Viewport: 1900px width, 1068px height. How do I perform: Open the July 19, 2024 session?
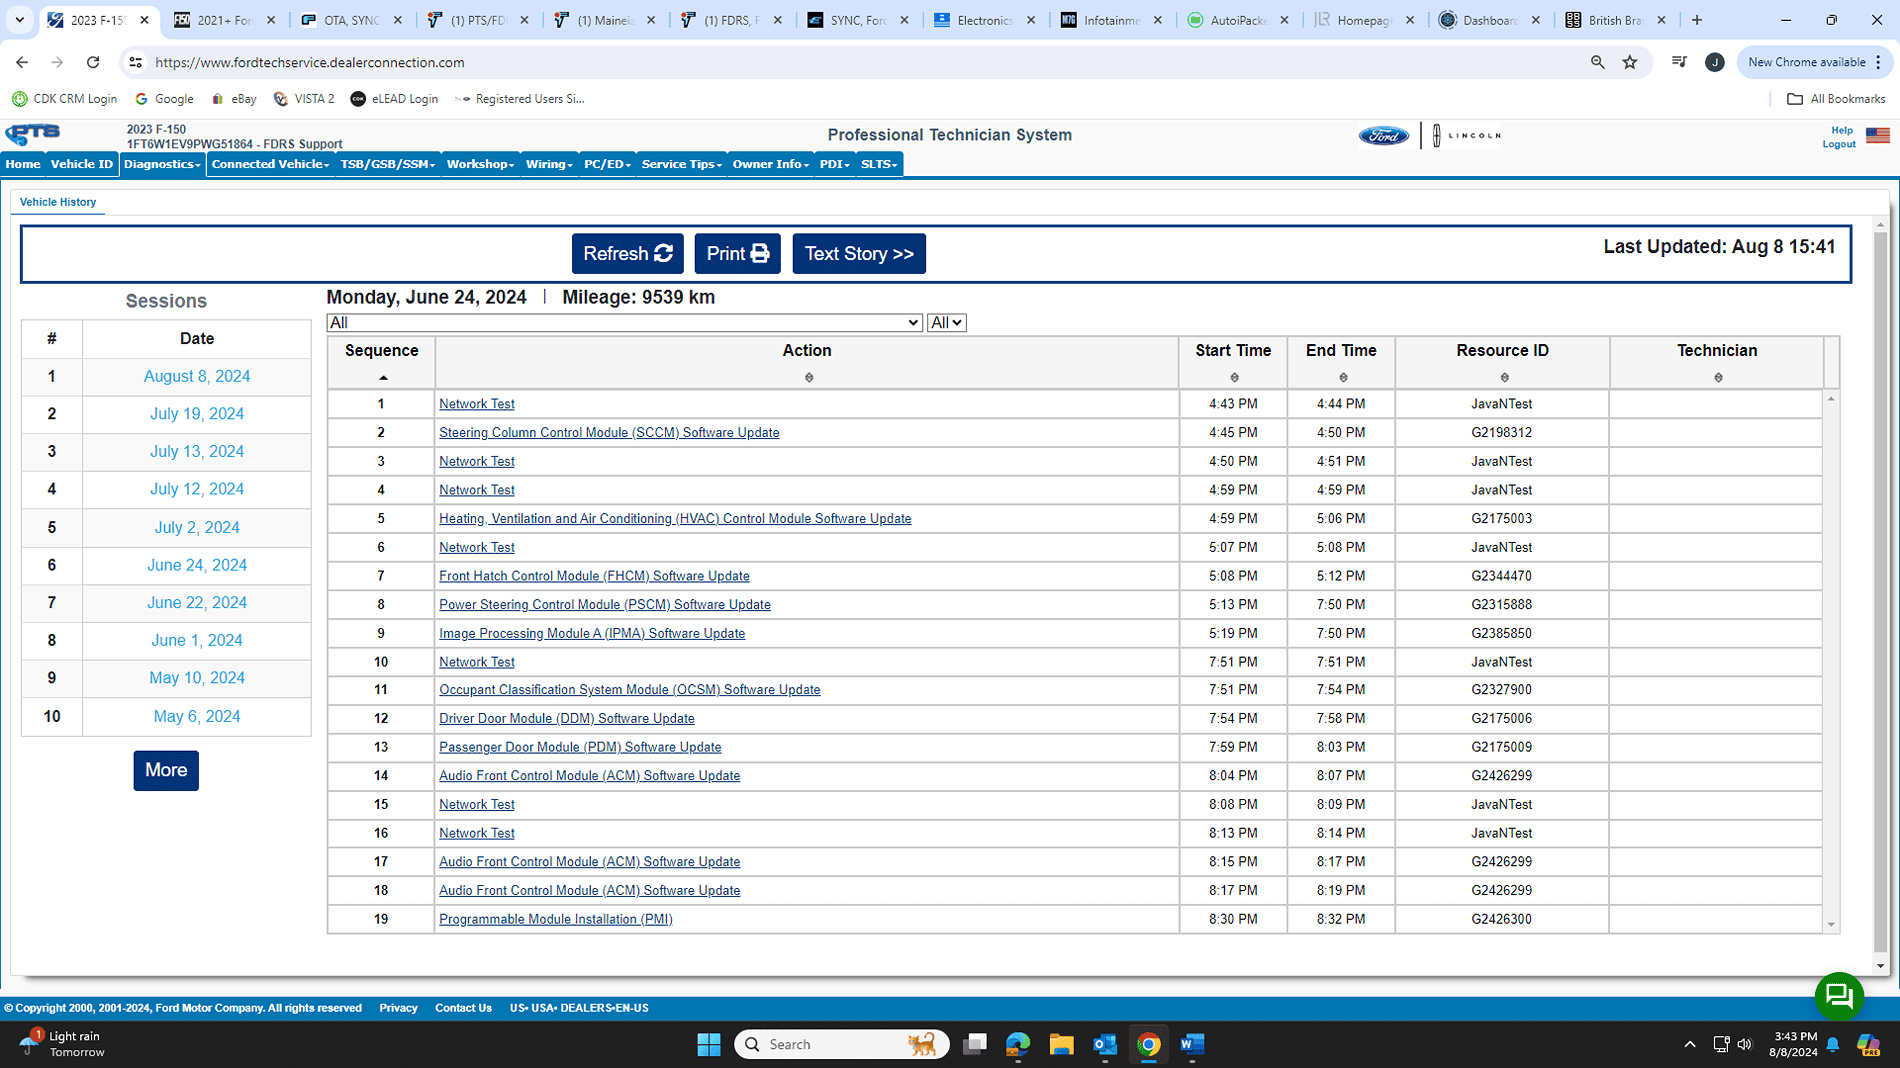pos(197,414)
